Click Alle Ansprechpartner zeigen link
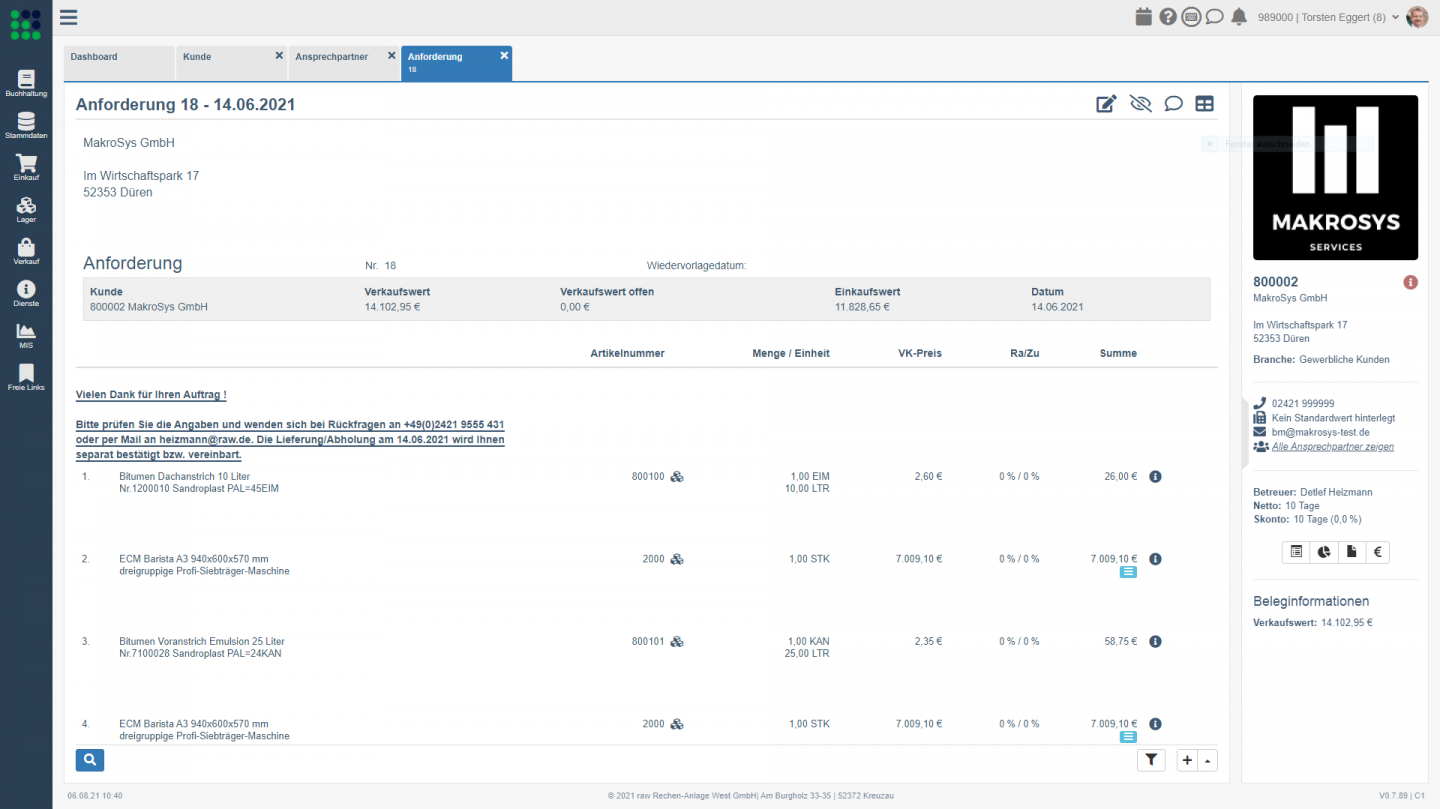This screenshot has width=1440, height=809. (1333, 447)
